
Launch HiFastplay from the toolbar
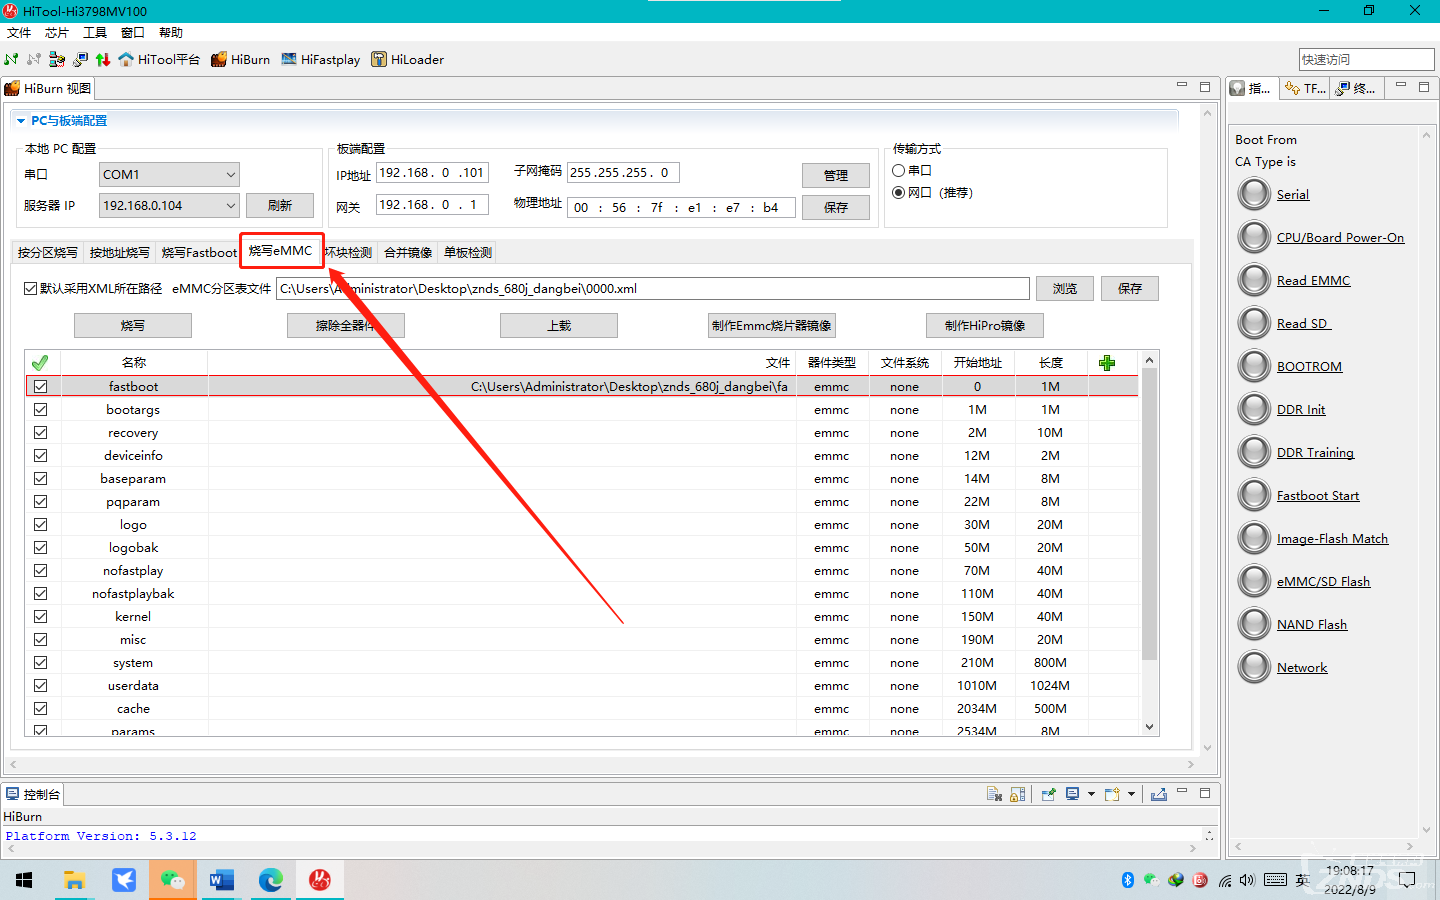point(320,59)
